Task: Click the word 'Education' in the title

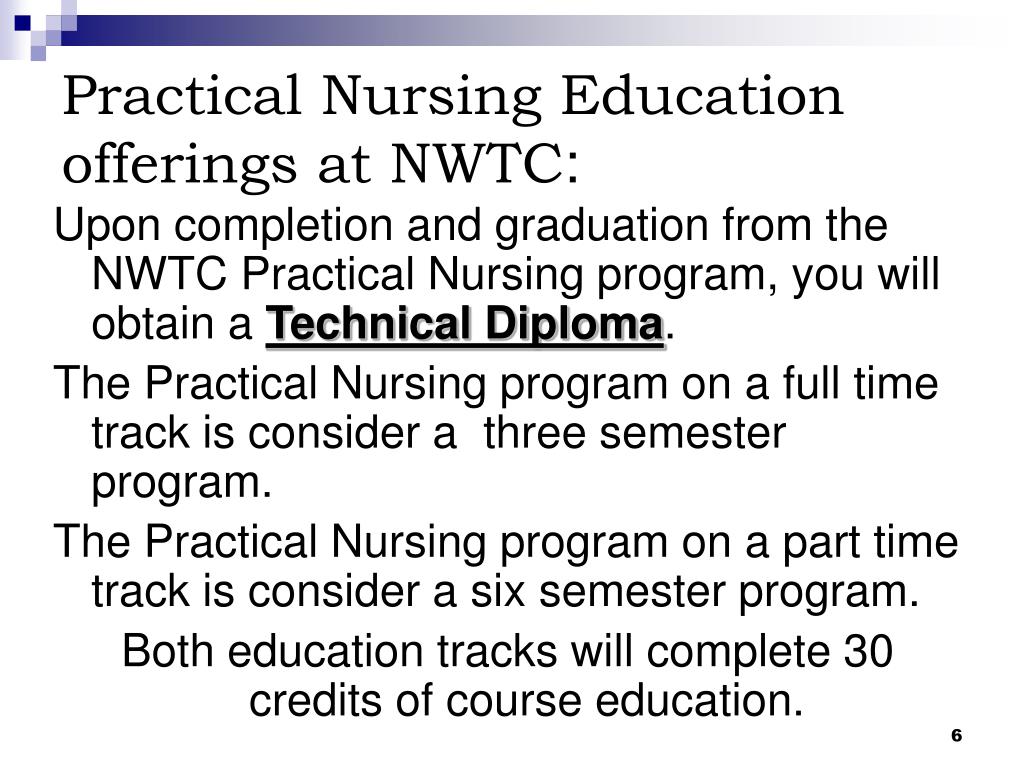Action: 702,96
